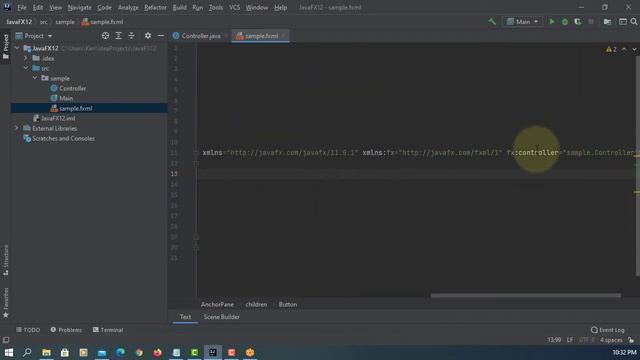Click the read-only lock icon in status bar
The width and height of the screenshot is (640, 360).
pyautogui.click(x=631, y=340)
